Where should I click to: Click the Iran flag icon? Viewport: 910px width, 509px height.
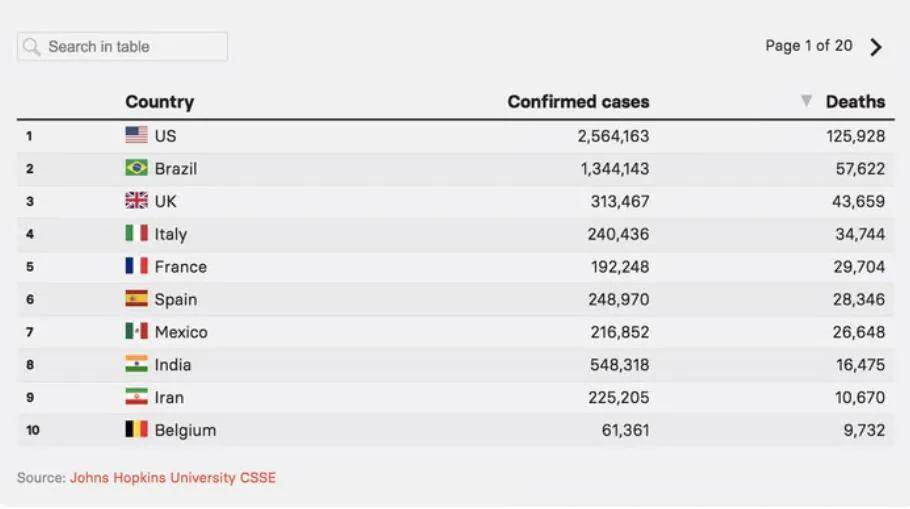point(136,397)
